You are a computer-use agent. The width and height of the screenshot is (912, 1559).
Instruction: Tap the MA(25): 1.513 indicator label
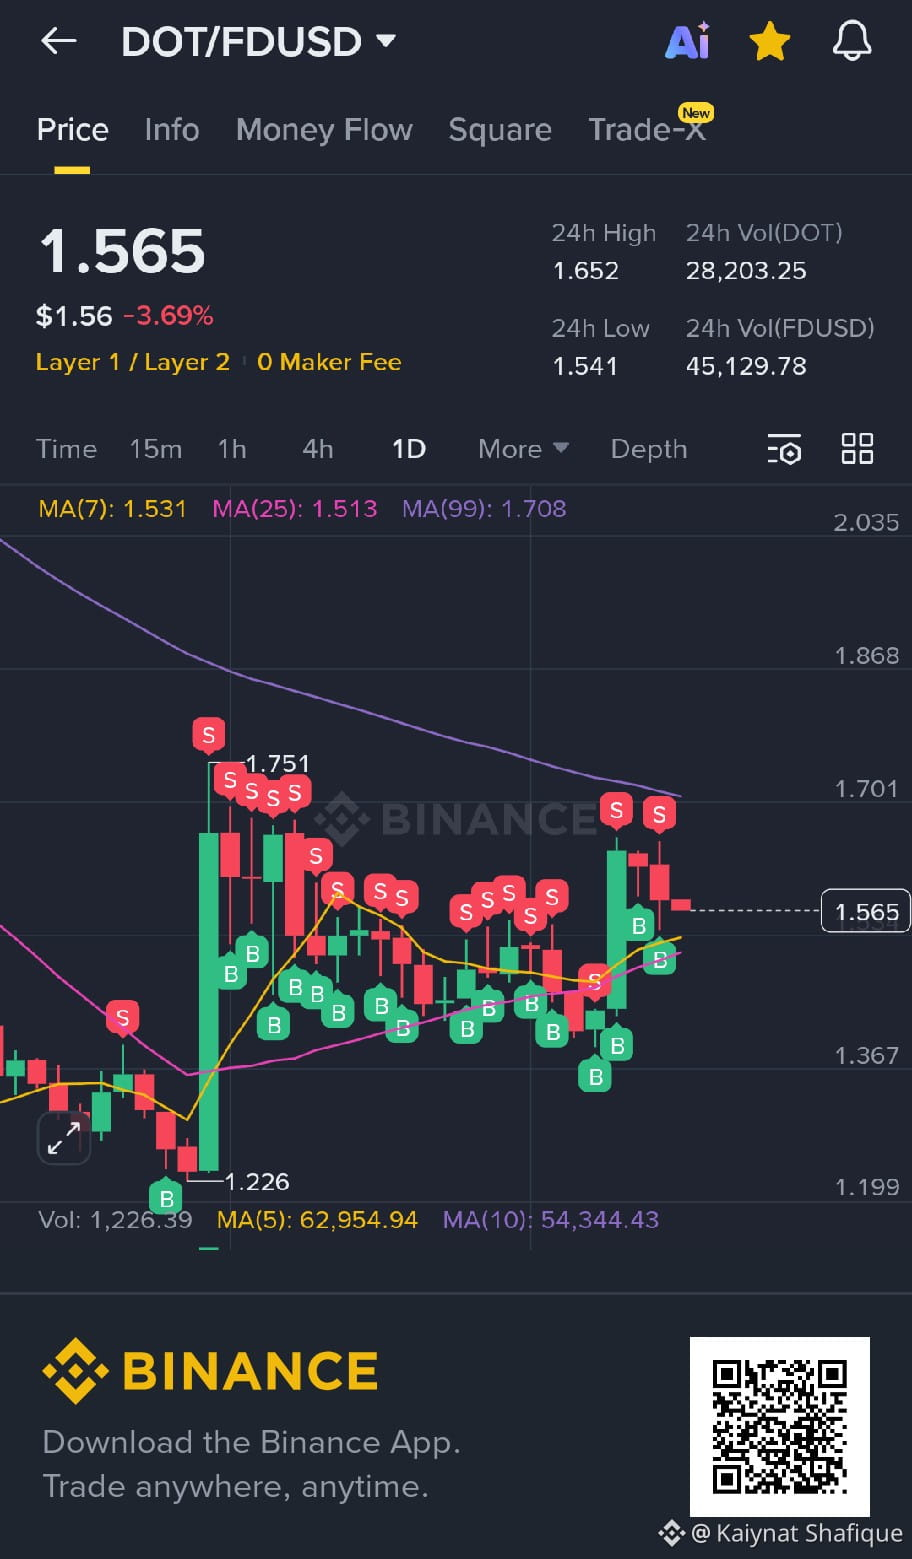[295, 508]
